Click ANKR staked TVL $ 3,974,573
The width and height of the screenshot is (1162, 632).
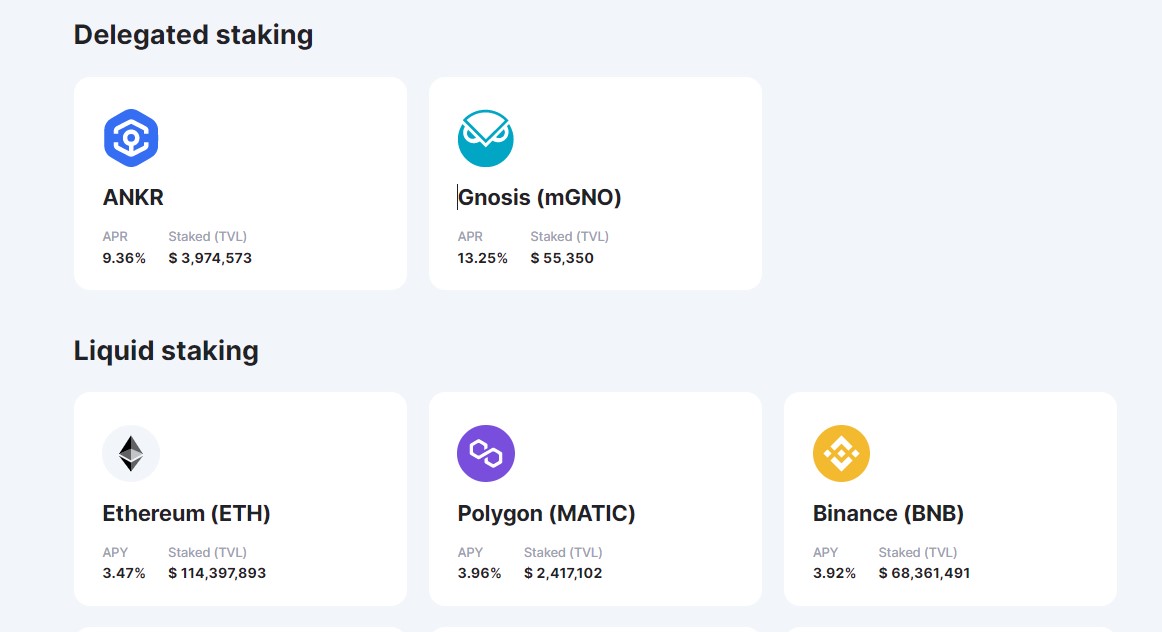coord(210,258)
